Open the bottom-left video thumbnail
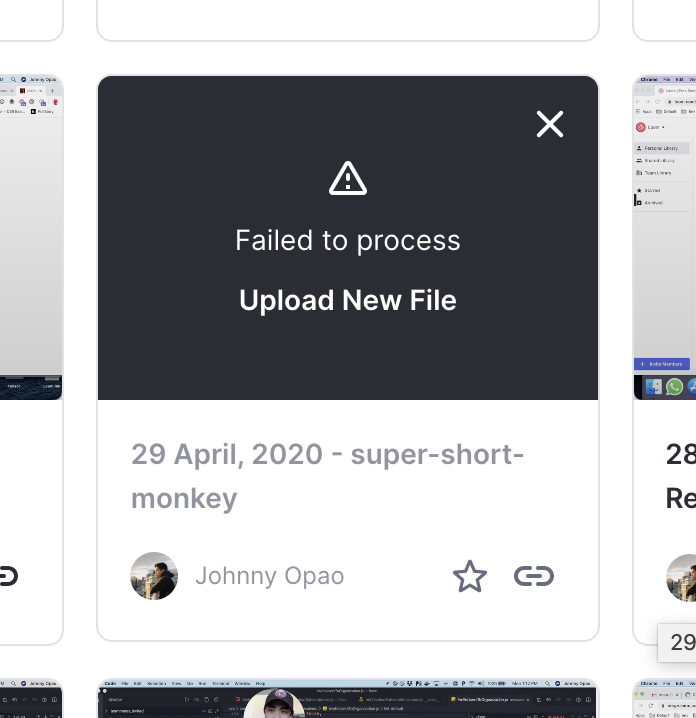This screenshot has width=696, height=718. tap(31, 699)
